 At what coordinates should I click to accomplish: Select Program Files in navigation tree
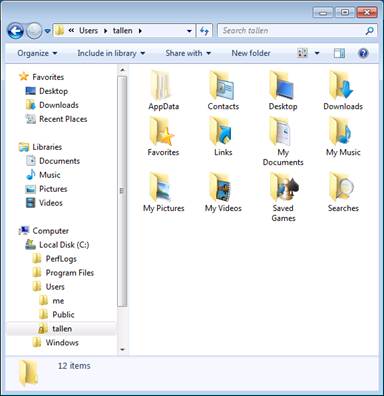pos(63,273)
